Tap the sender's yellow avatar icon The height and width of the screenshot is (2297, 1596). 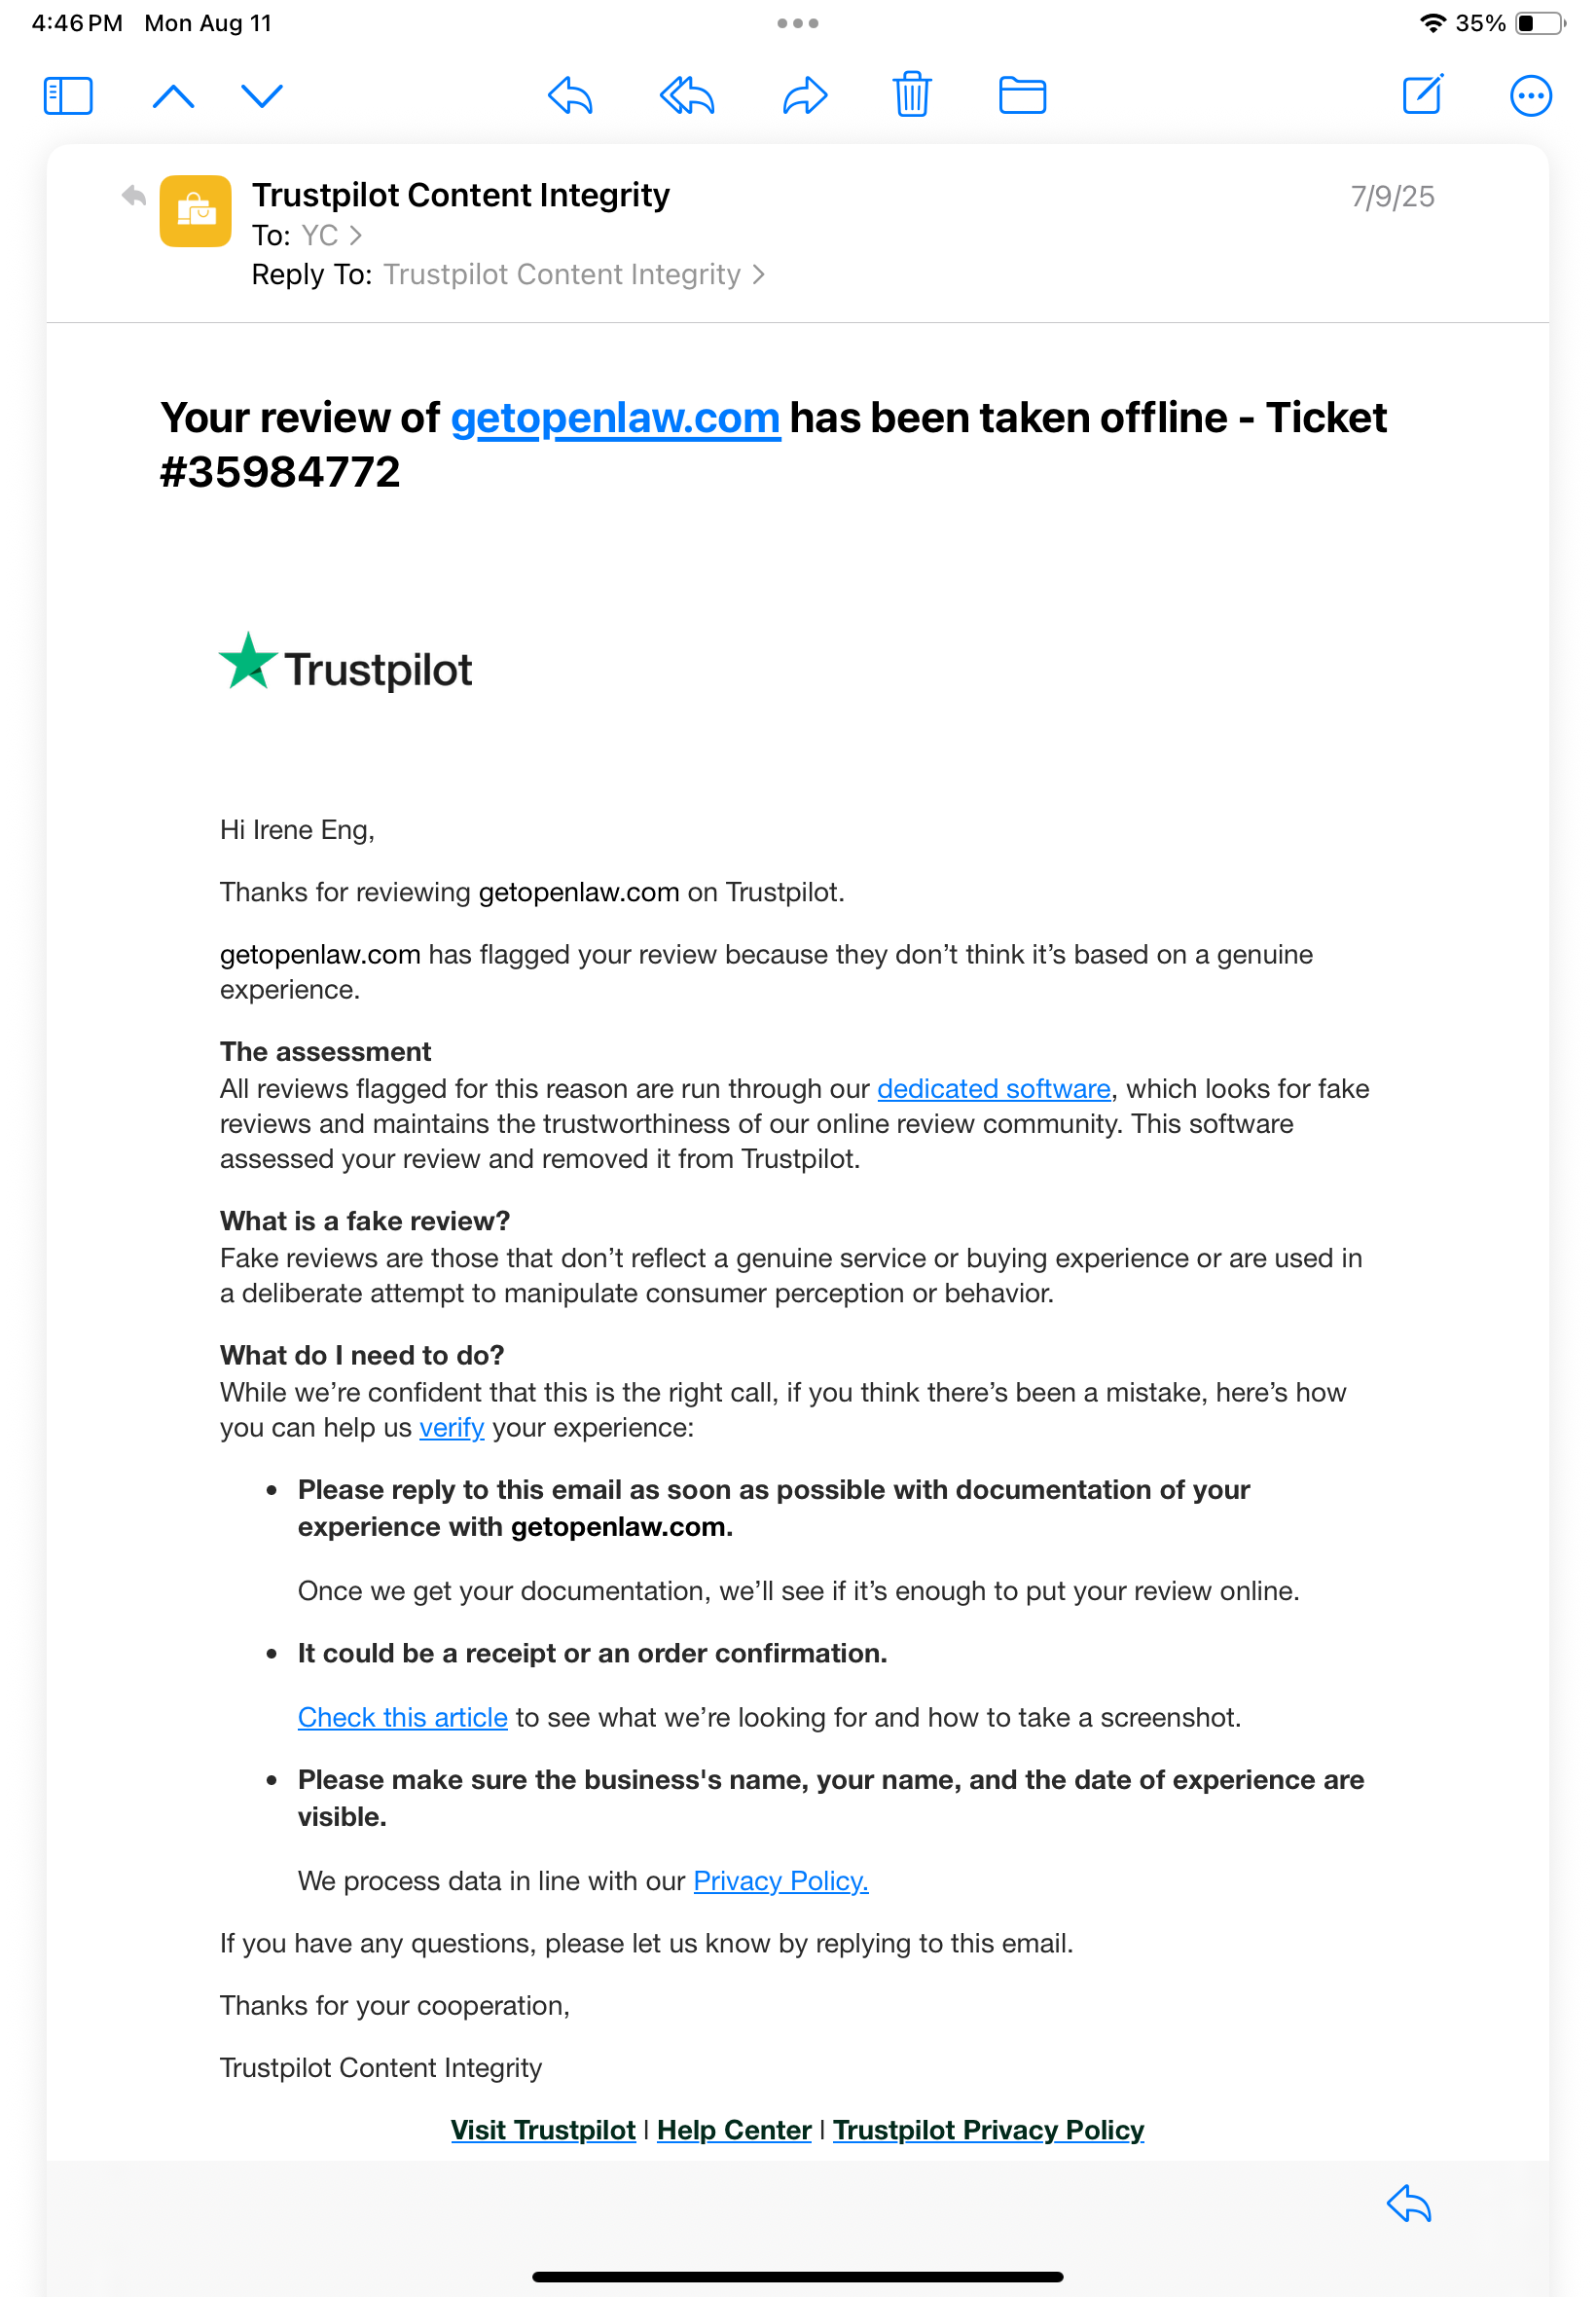click(196, 211)
